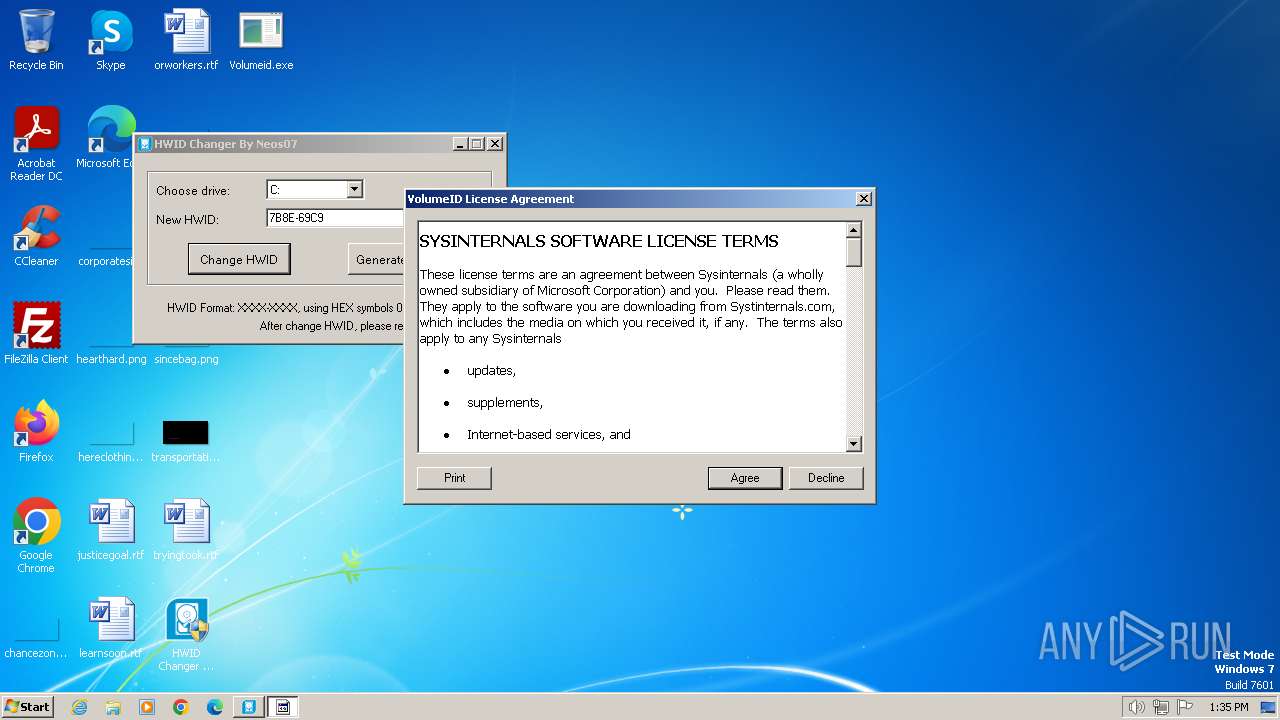Open the Recycle Bin desktop icon
The height and width of the screenshot is (720, 1280).
point(36,40)
